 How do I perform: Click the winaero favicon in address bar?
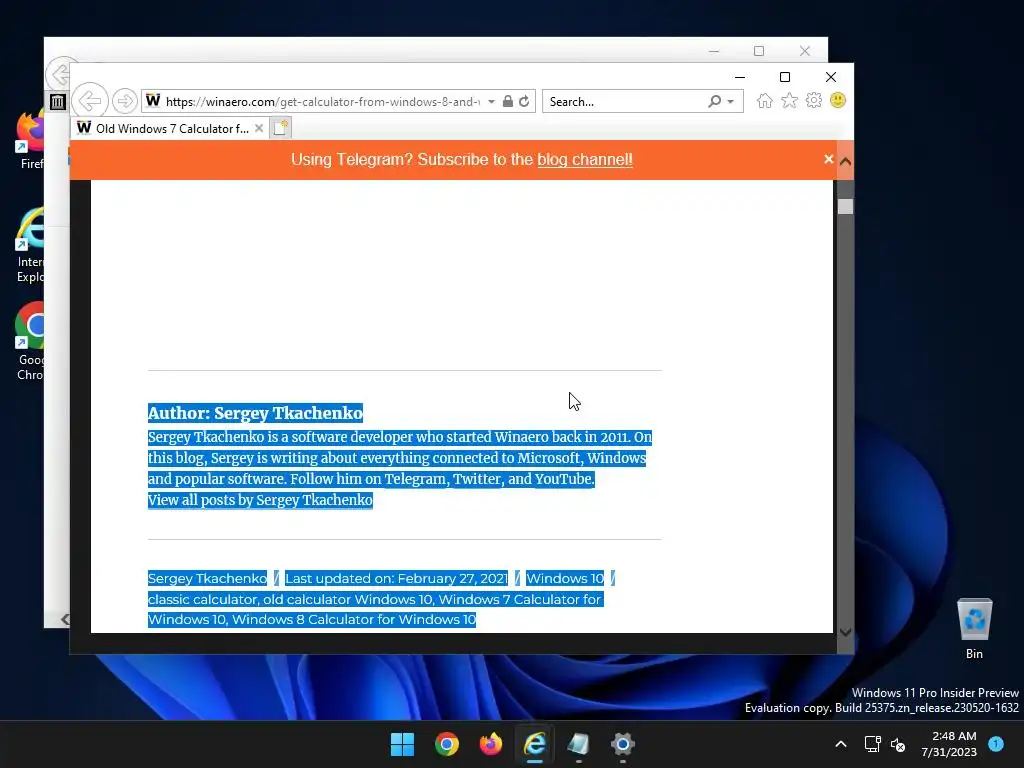[x=153, y=101]
